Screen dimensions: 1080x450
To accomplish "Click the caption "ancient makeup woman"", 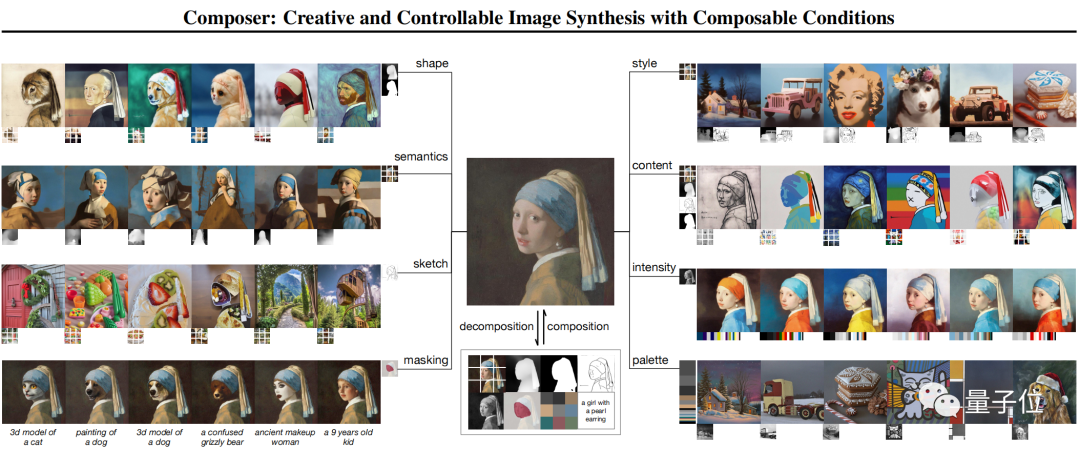I will [x=285, y=437].
